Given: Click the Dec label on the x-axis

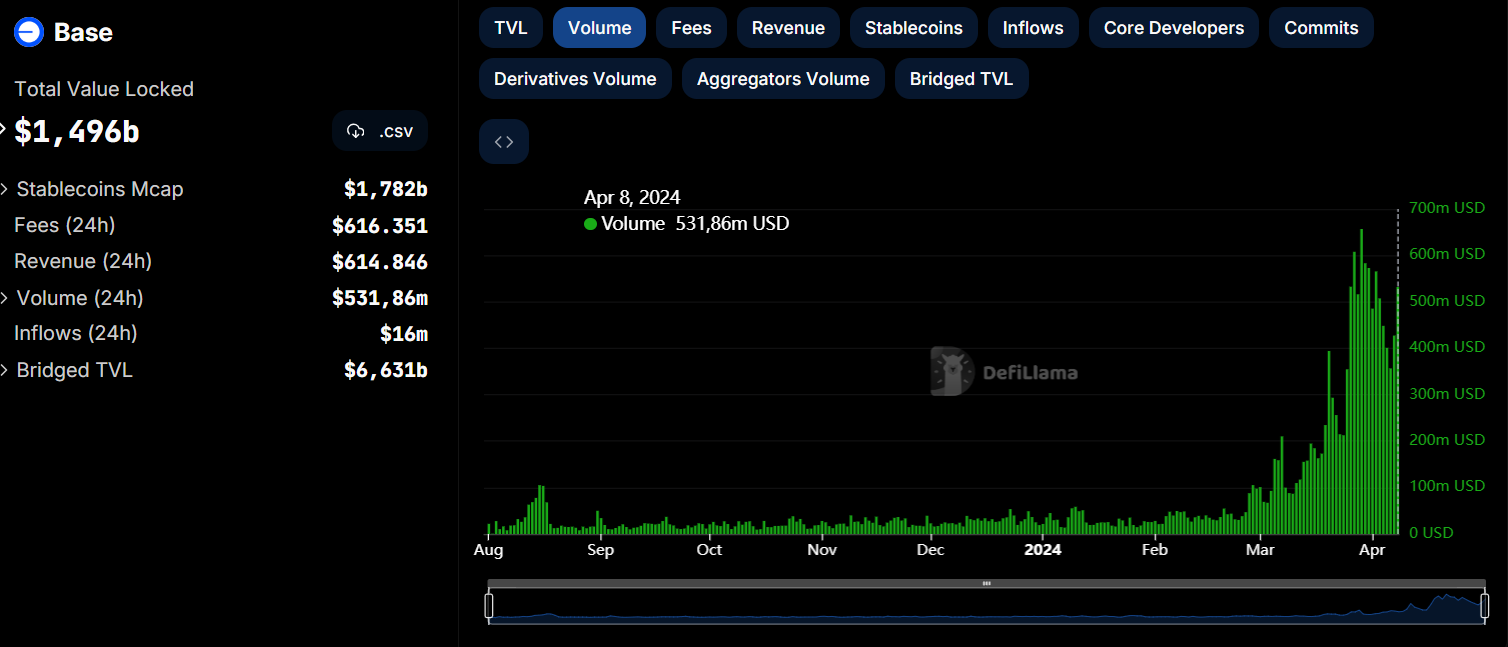Looking at the screenshot, I should tap(930, 550).
